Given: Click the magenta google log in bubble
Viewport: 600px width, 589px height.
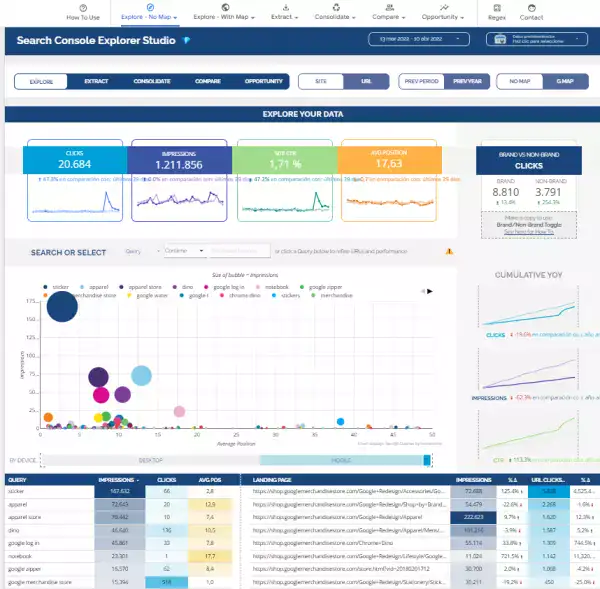Looking at the screenshot, I should (x=101, y=395).
